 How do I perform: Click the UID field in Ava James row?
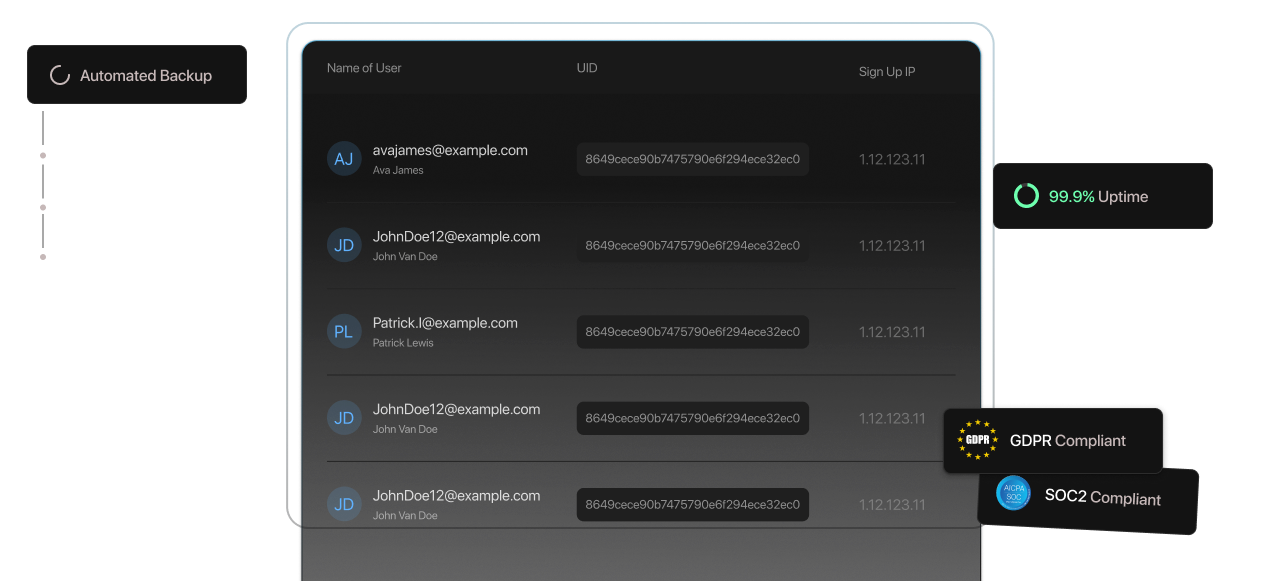[x=692, y=159]
